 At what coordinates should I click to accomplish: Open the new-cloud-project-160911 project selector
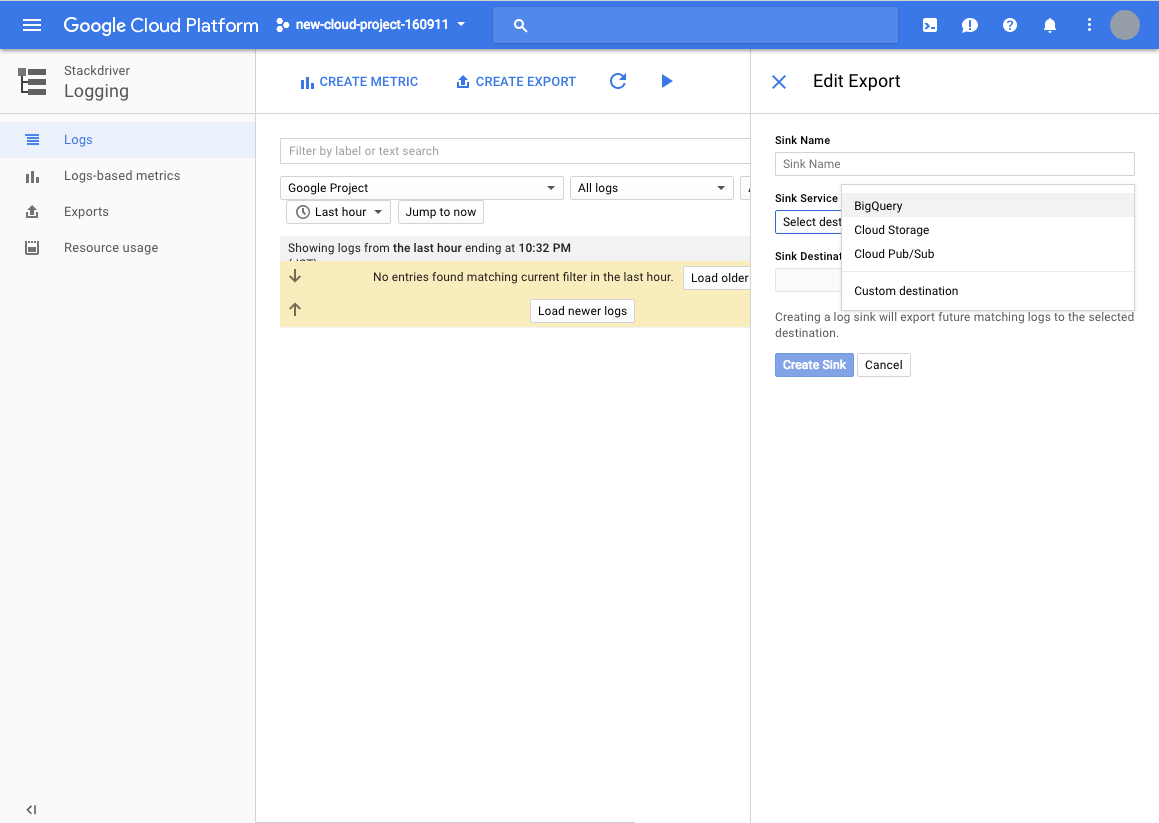[371, 24]
